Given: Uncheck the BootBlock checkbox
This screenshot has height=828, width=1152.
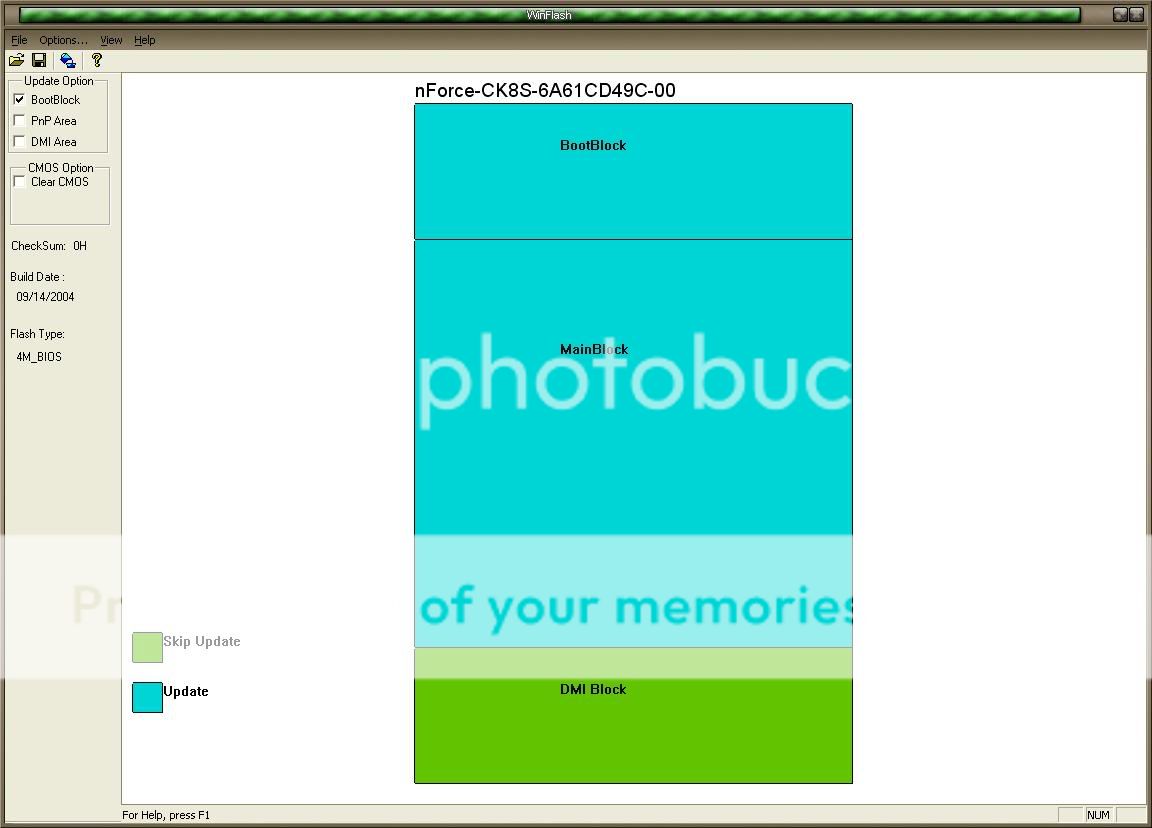Looking at the screenshot, I should (19, 100).
